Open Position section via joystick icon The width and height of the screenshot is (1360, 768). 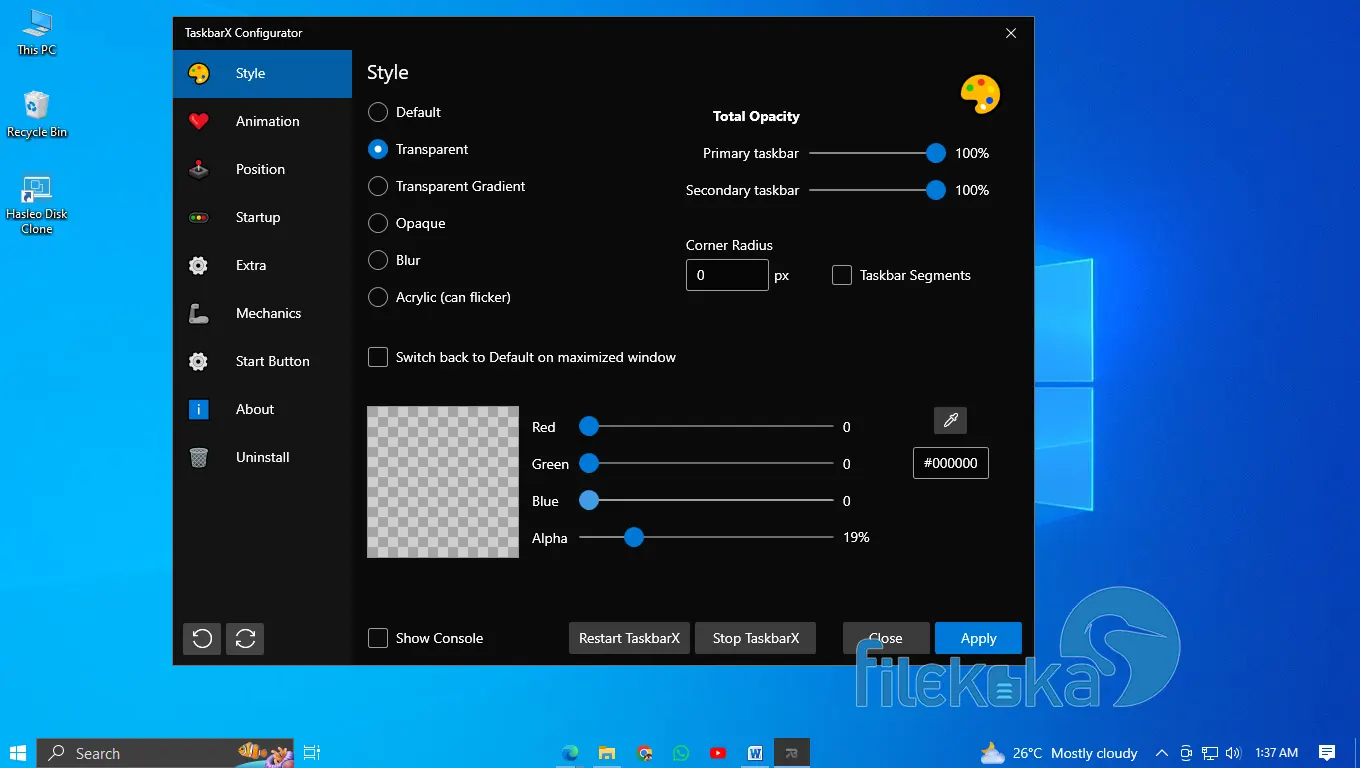click(199, 170)
